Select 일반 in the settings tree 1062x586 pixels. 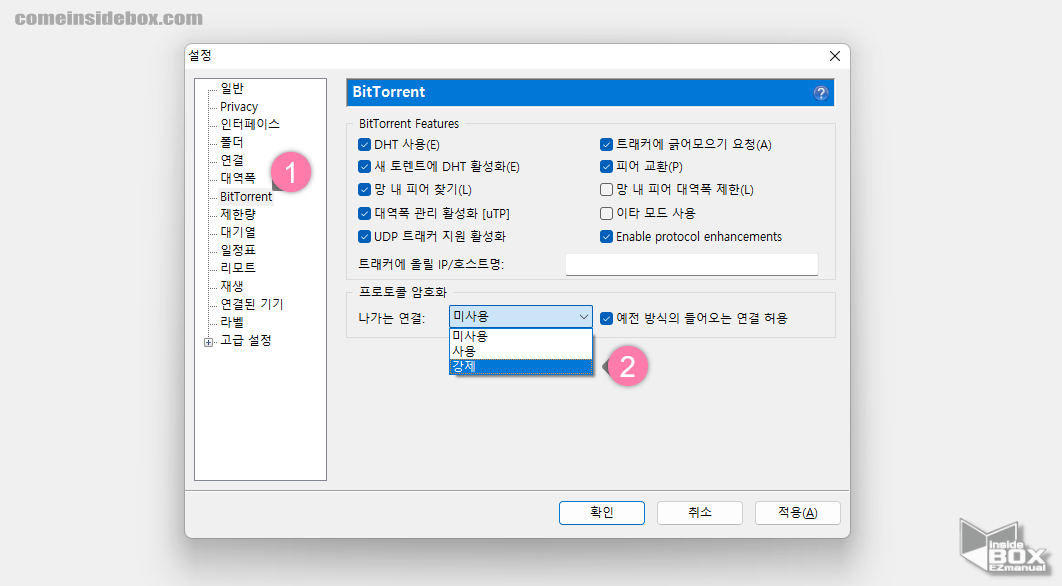[x=232, y=88]
